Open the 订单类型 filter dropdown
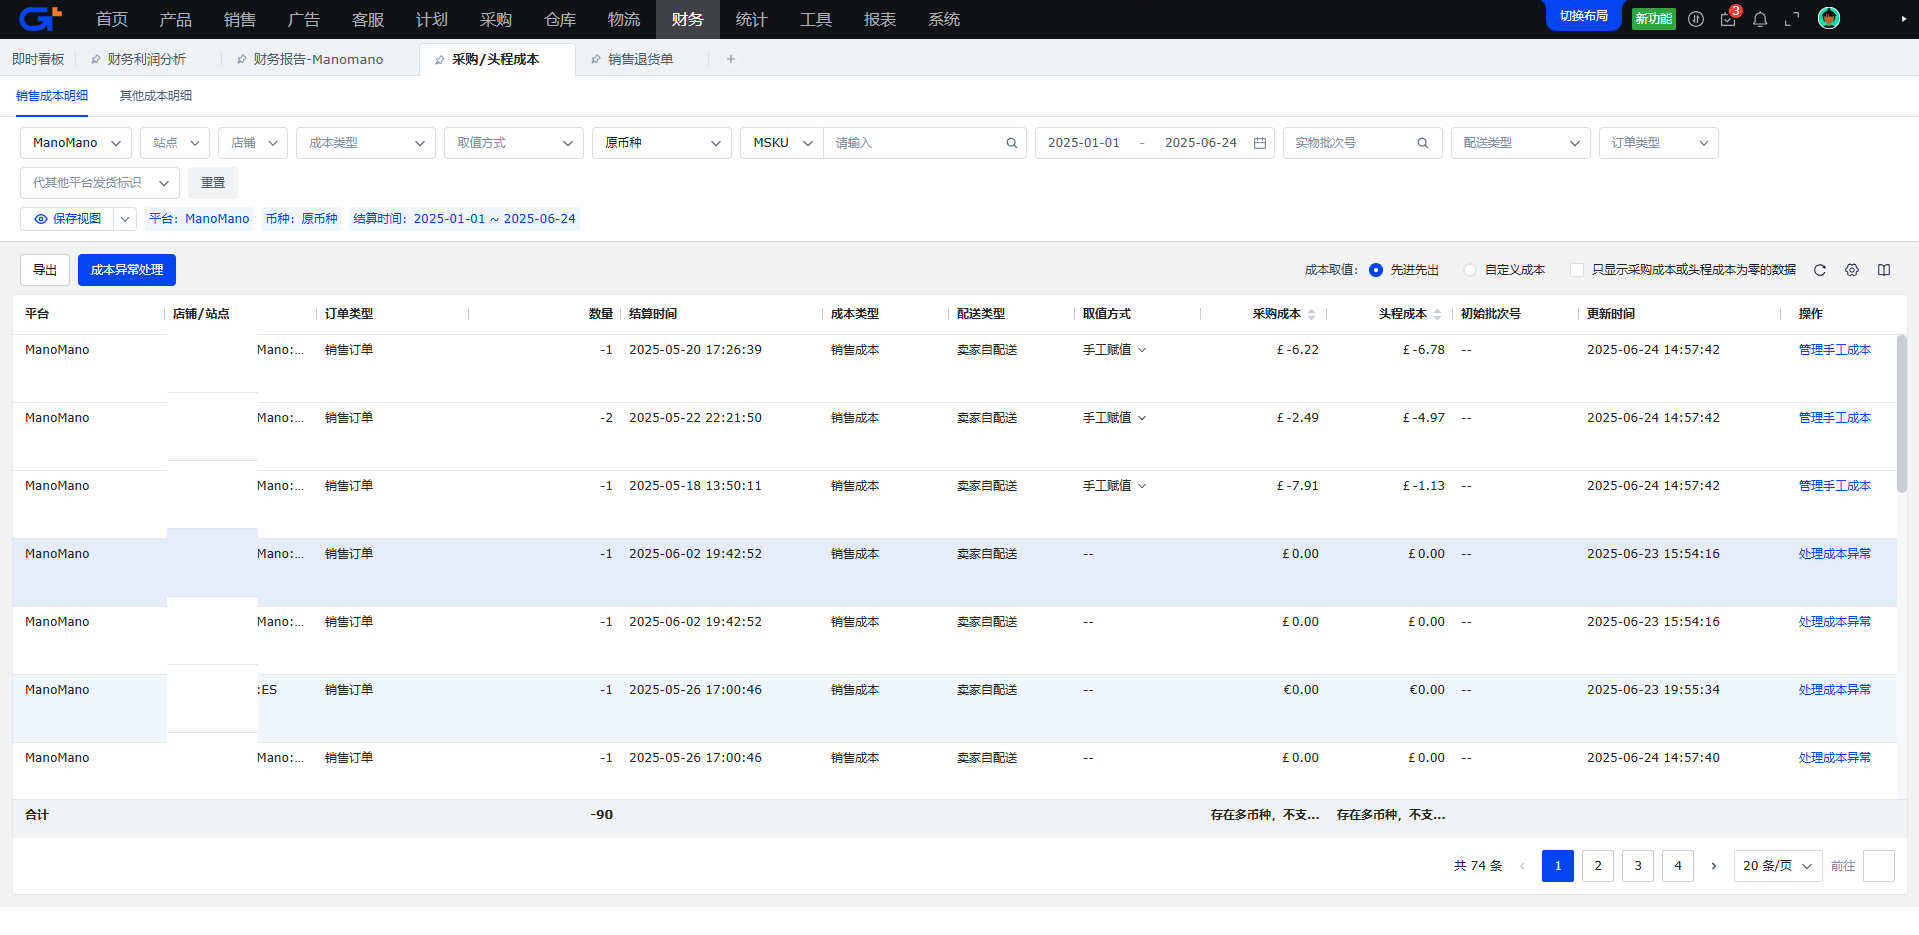The image size is (1919, 935). (1659, 143)
